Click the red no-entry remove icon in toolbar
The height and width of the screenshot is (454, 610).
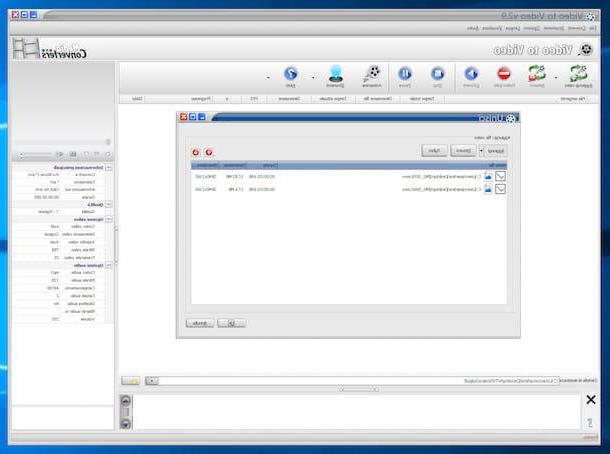tap(504, 73)
